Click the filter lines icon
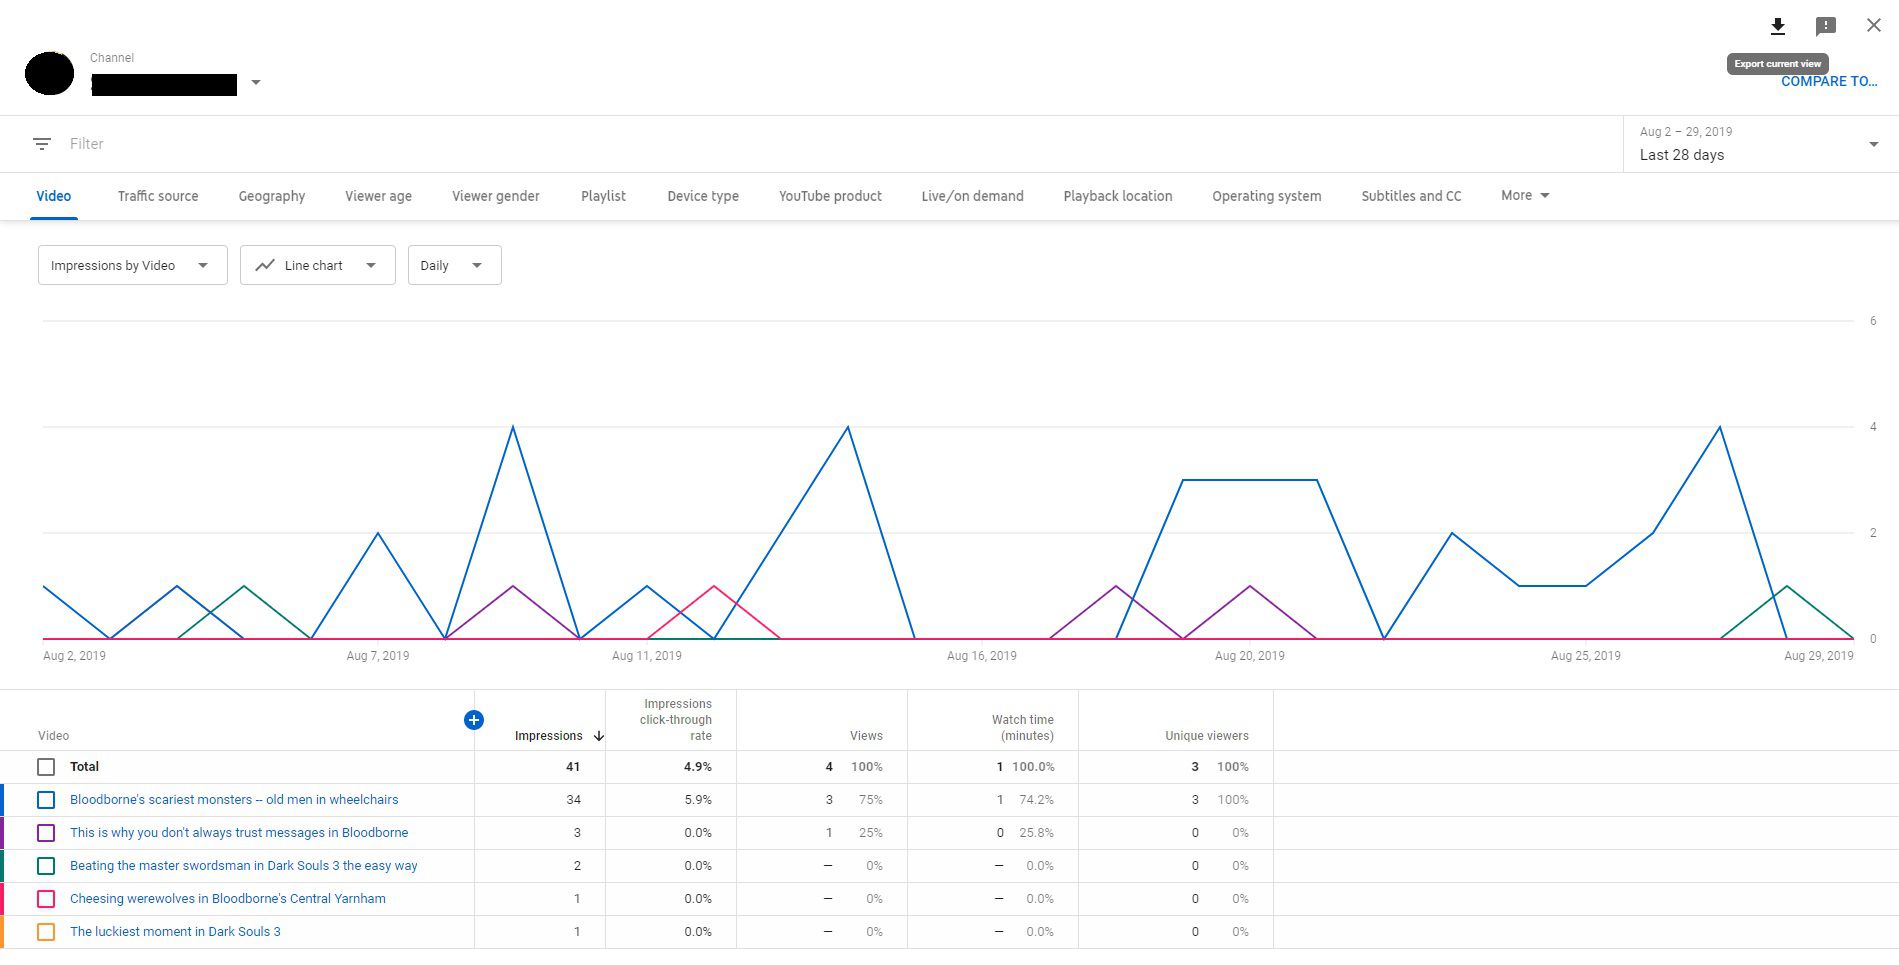Image resolution: width=1899 pixels, height=965 pixels. click(x=42, y=144)
